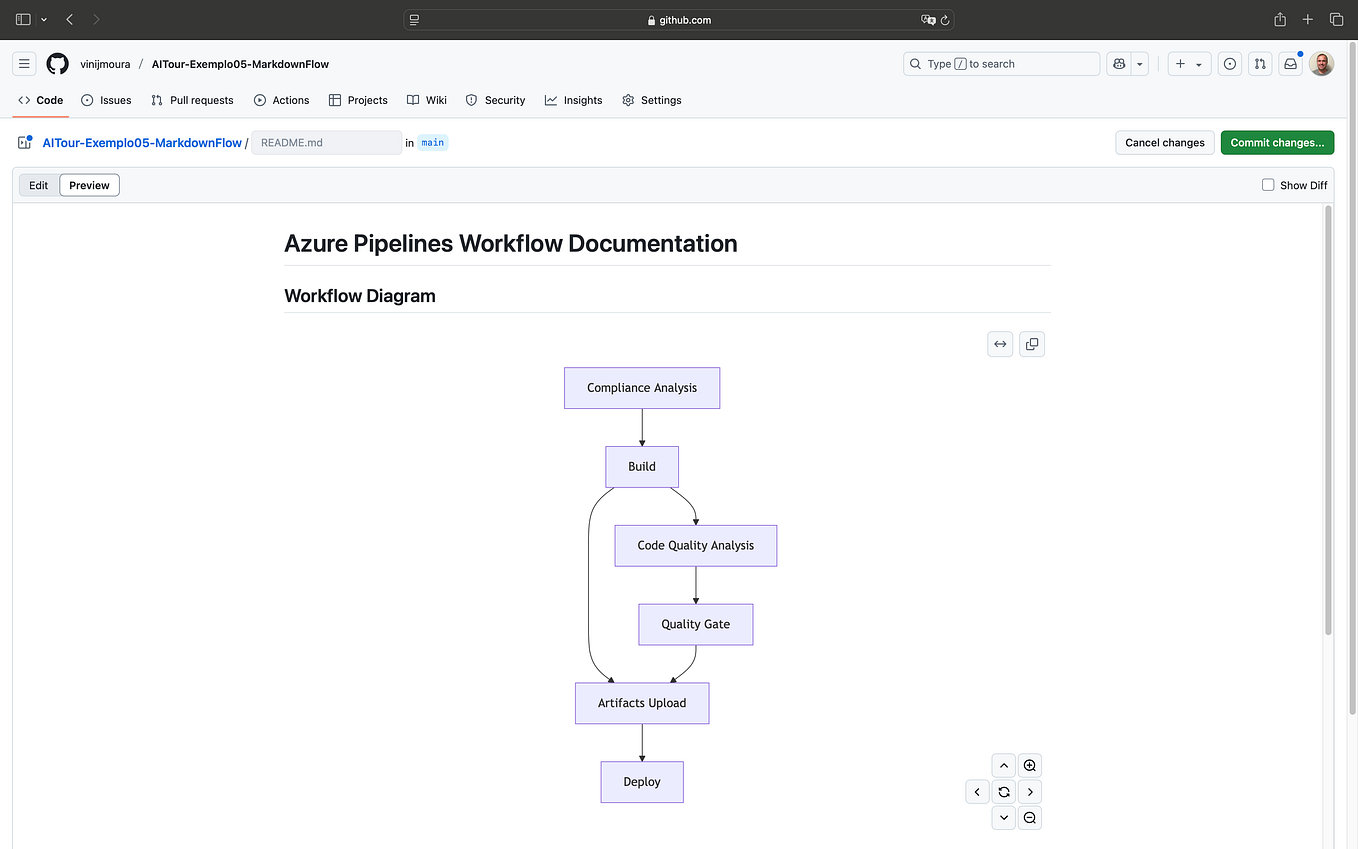Open the Actions tab
Image resolution: width=1358 pixels, height=849 pixels.
[281, 100]
